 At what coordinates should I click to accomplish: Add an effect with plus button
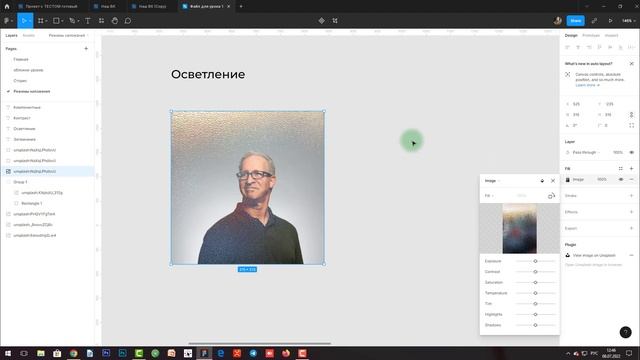pos(631,212)
